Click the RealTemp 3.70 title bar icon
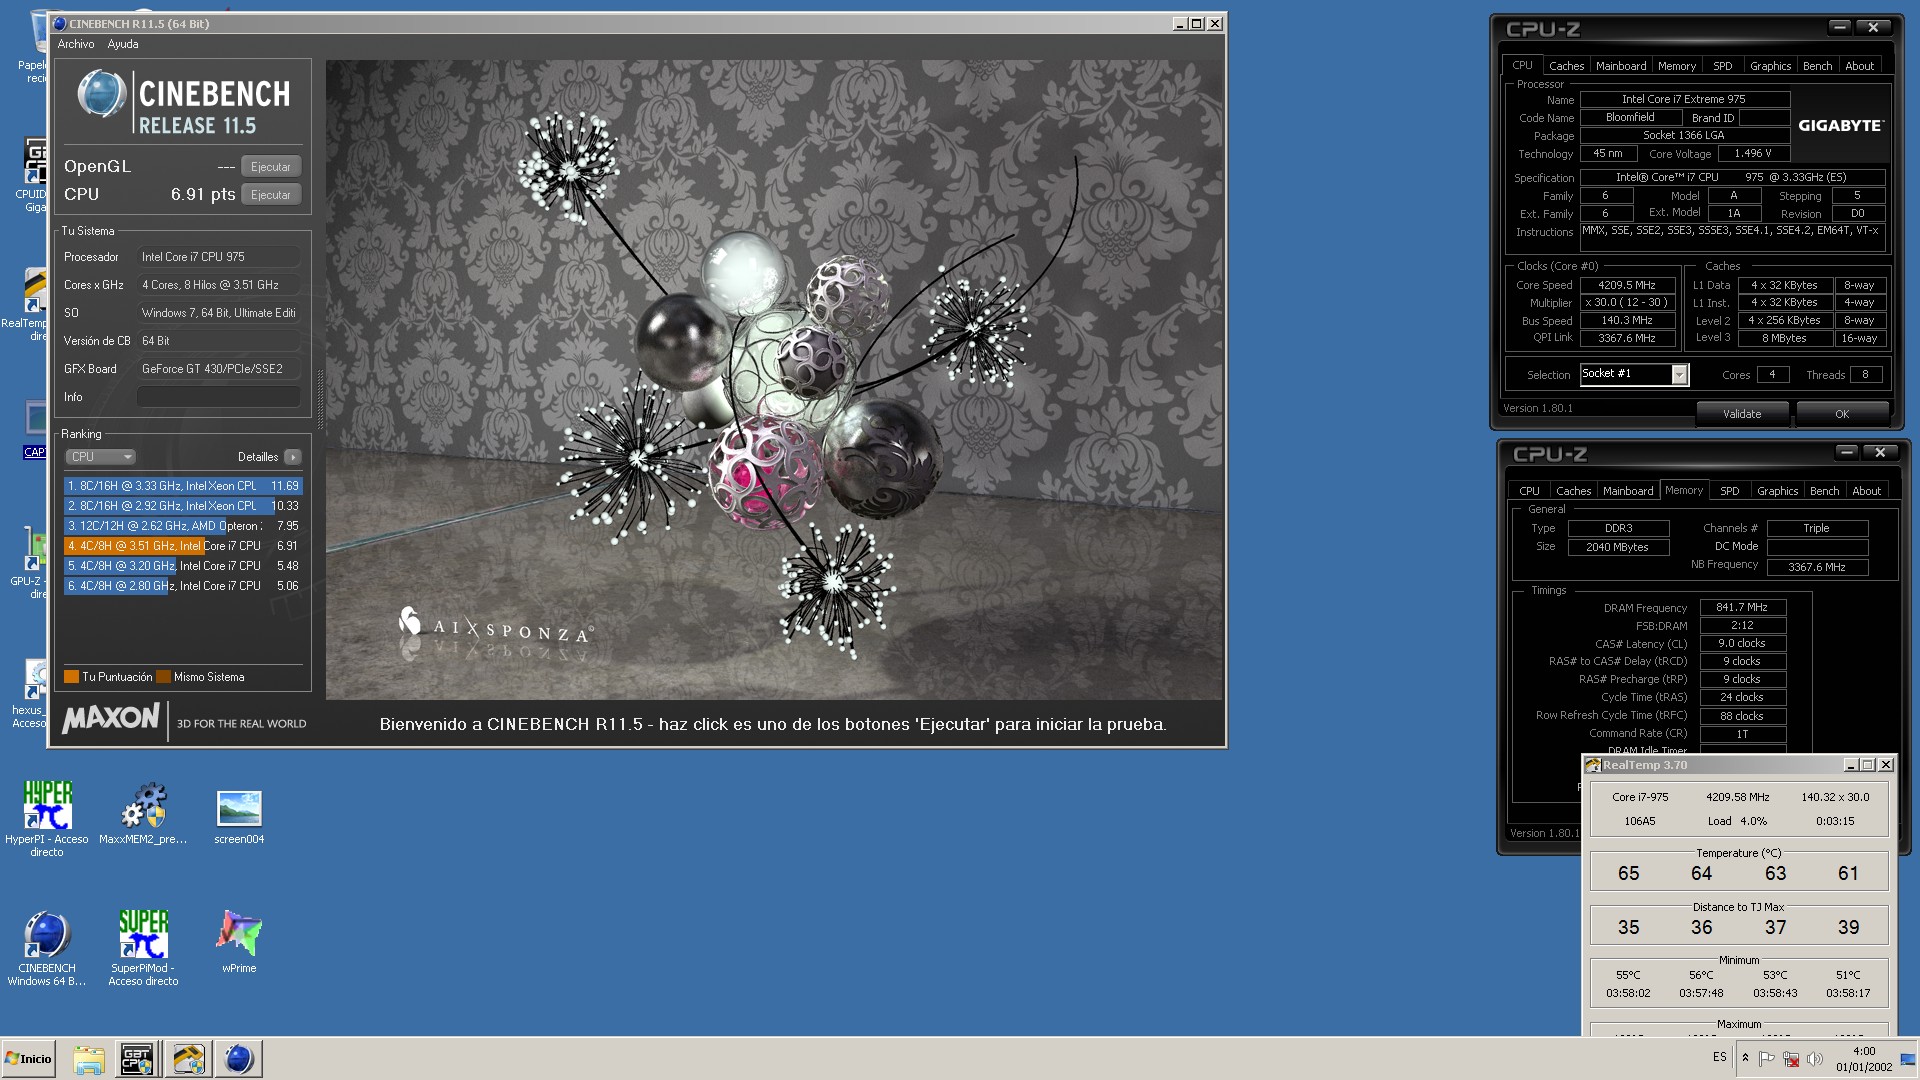1920x1080 pixels. pos(1593,765)
